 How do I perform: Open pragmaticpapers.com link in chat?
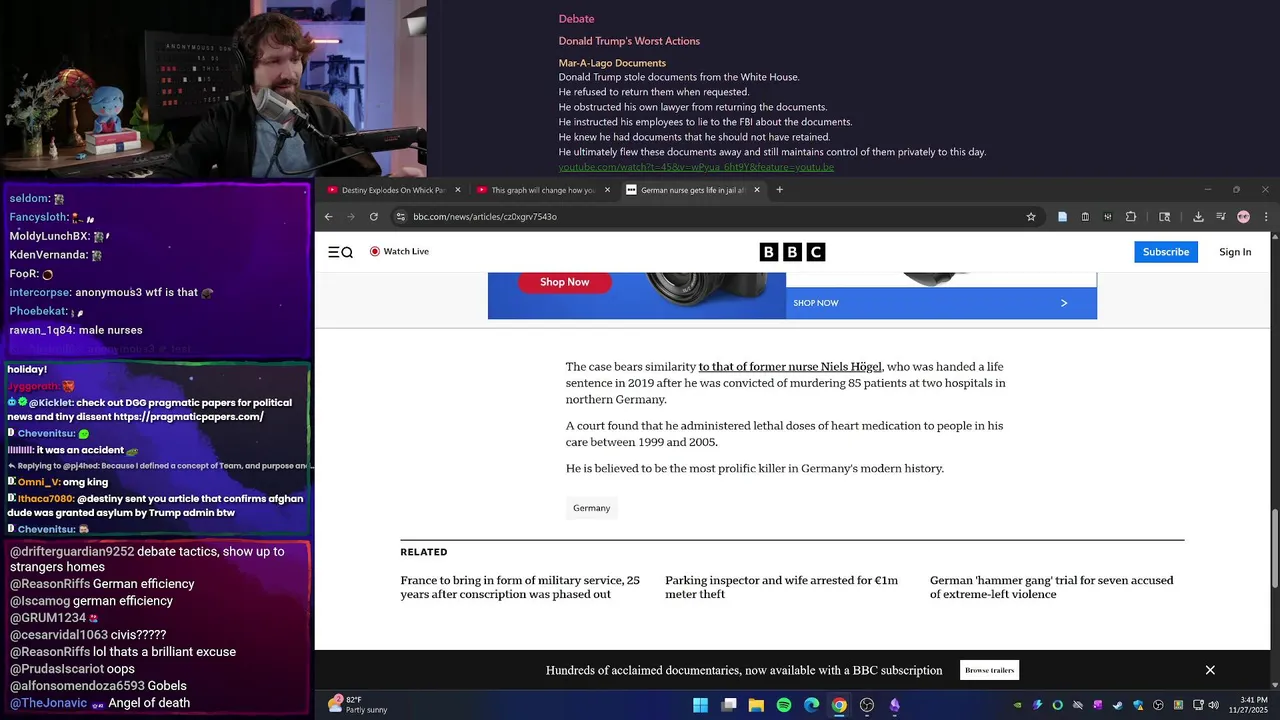click(189, 417)
